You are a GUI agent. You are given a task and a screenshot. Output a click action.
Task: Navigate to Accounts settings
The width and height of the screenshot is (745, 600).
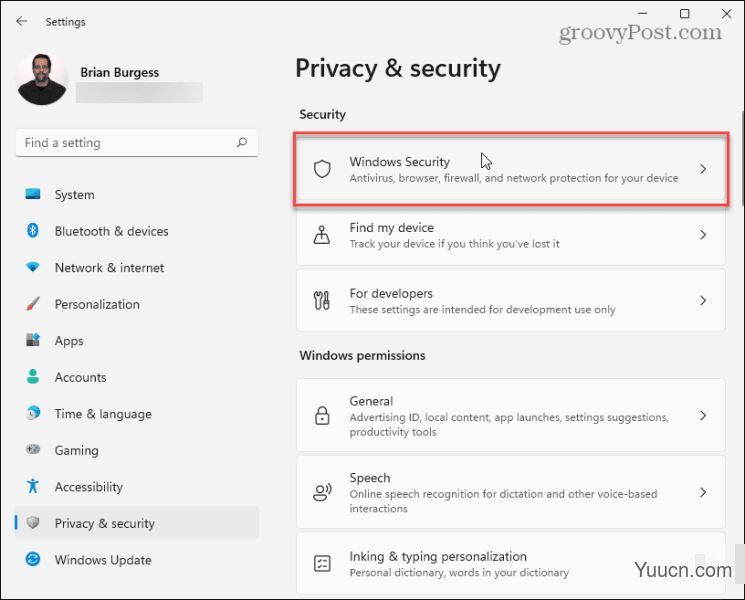[x=137, y=377]
